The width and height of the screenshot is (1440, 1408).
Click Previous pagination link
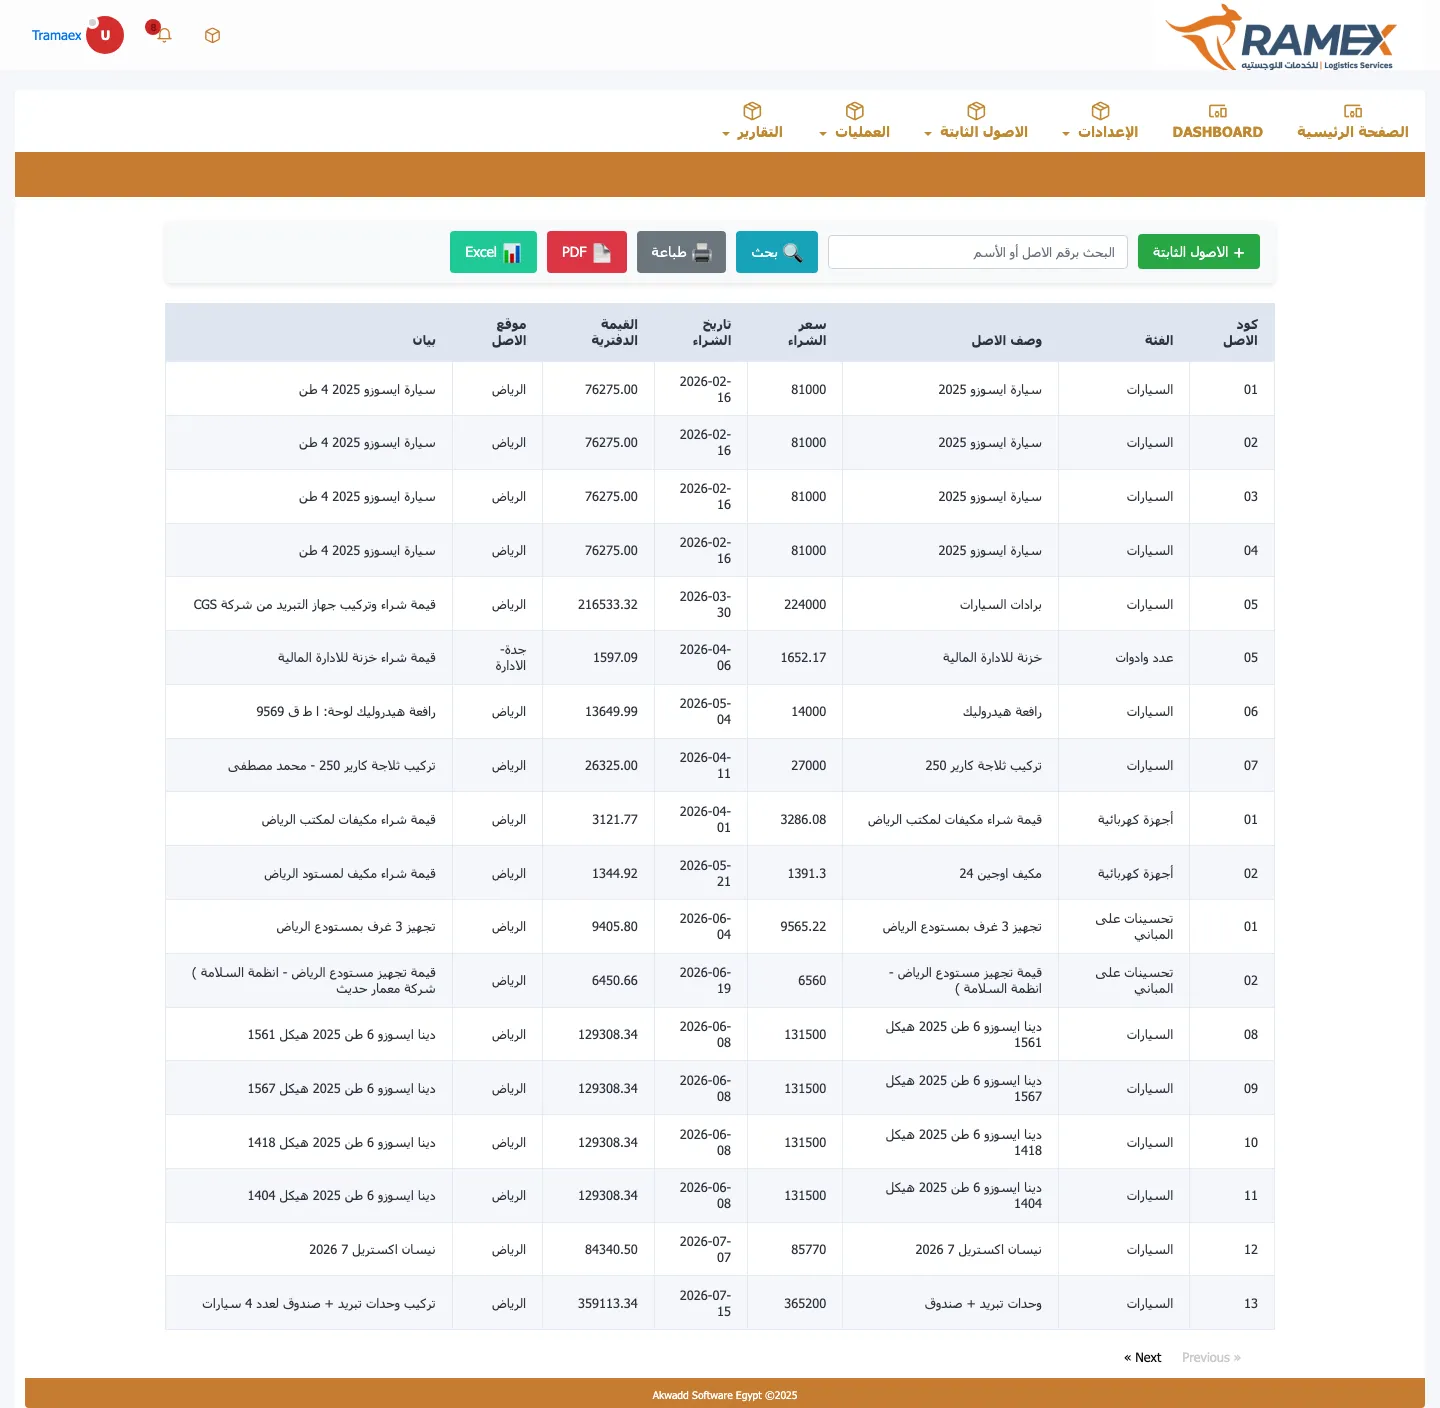pos(1211,1357)
